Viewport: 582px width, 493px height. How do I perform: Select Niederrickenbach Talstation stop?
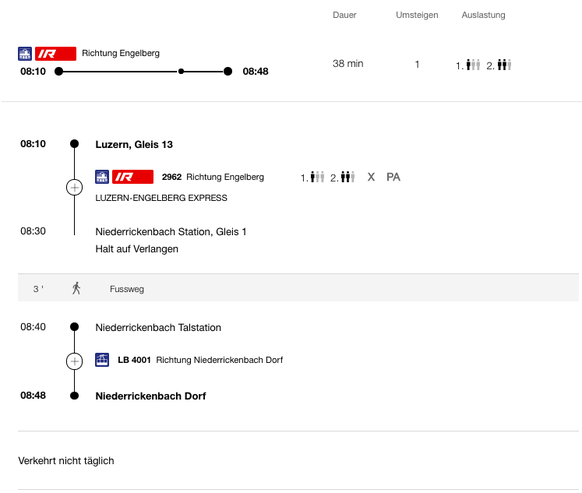(x=158, y=327)
